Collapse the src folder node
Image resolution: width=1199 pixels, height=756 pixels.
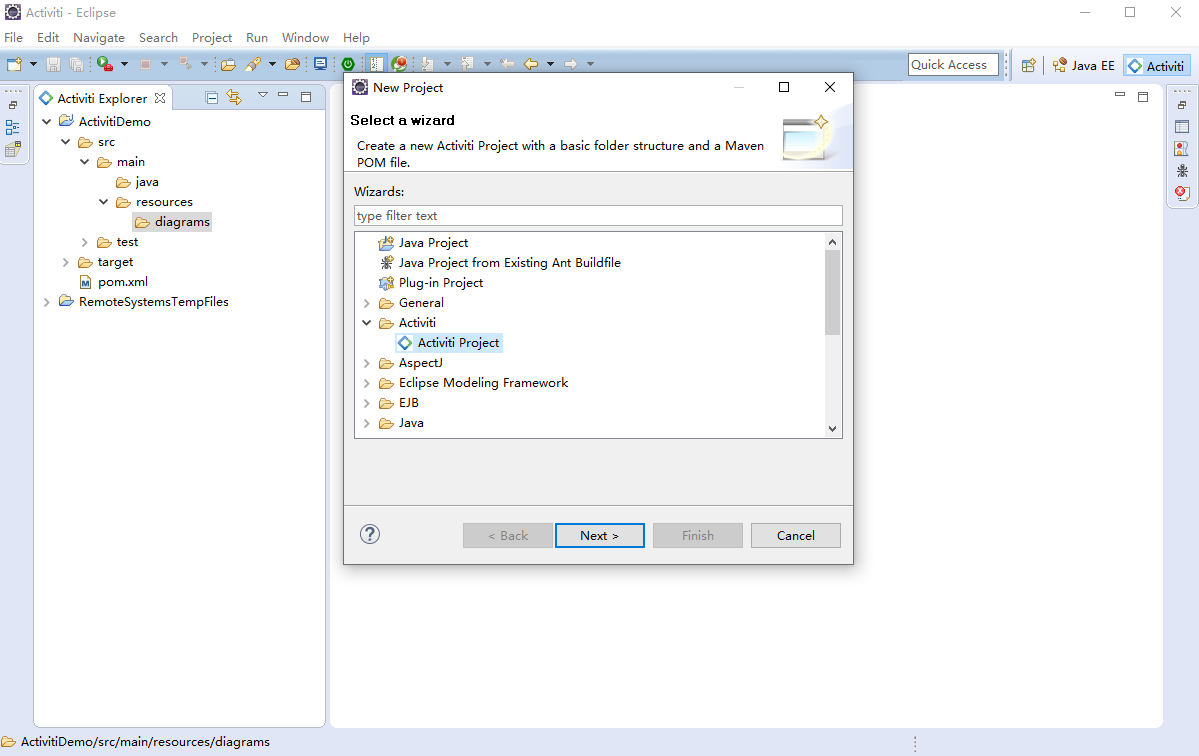pyautogui.click(x=66, y=142)
